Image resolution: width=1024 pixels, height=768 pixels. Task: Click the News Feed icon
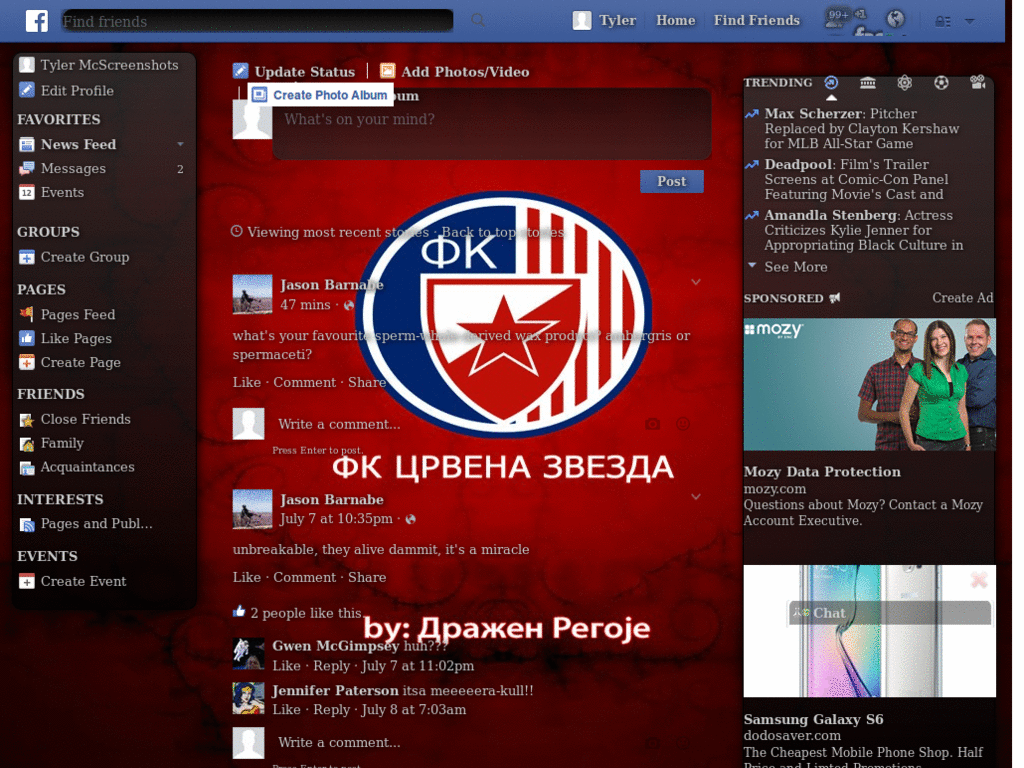(27, 144)
